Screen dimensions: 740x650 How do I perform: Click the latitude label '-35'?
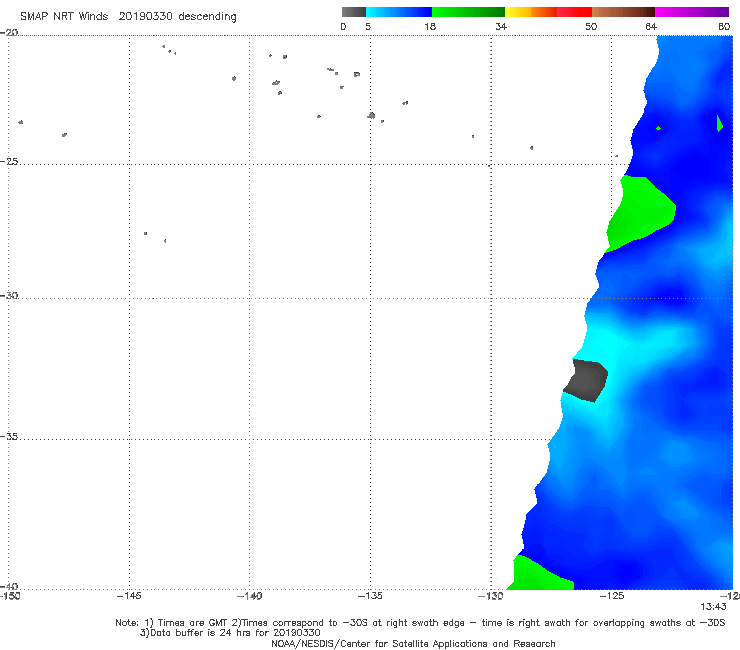[x=9, y=436]
